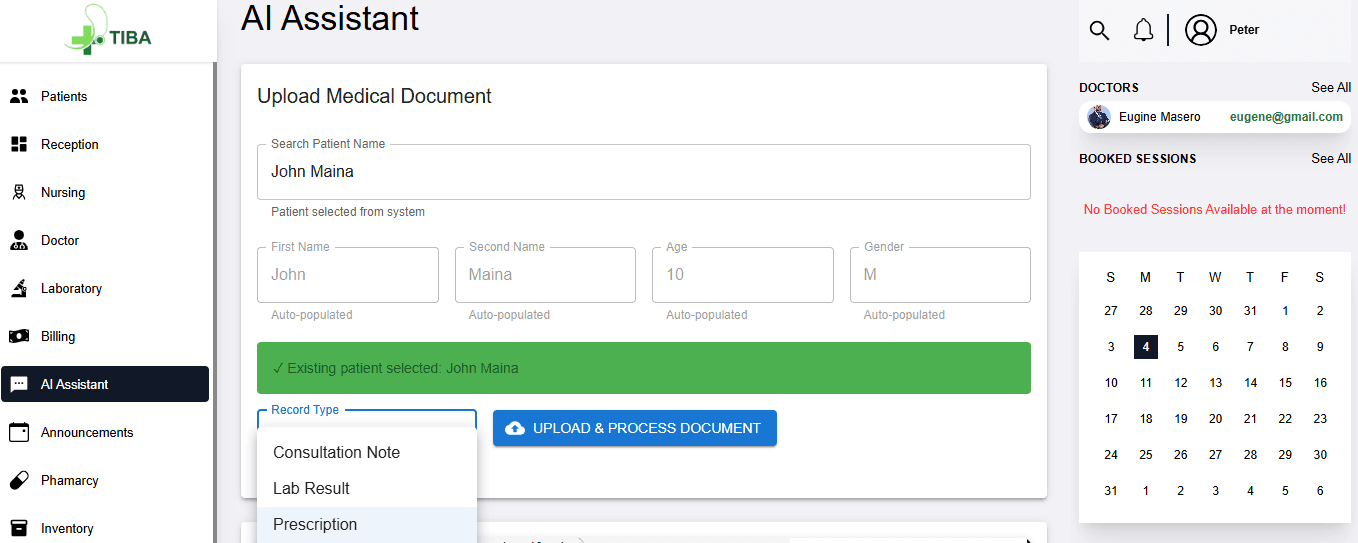
Task: Pick Prescription option in dropdown
Action: pos(315,524)
